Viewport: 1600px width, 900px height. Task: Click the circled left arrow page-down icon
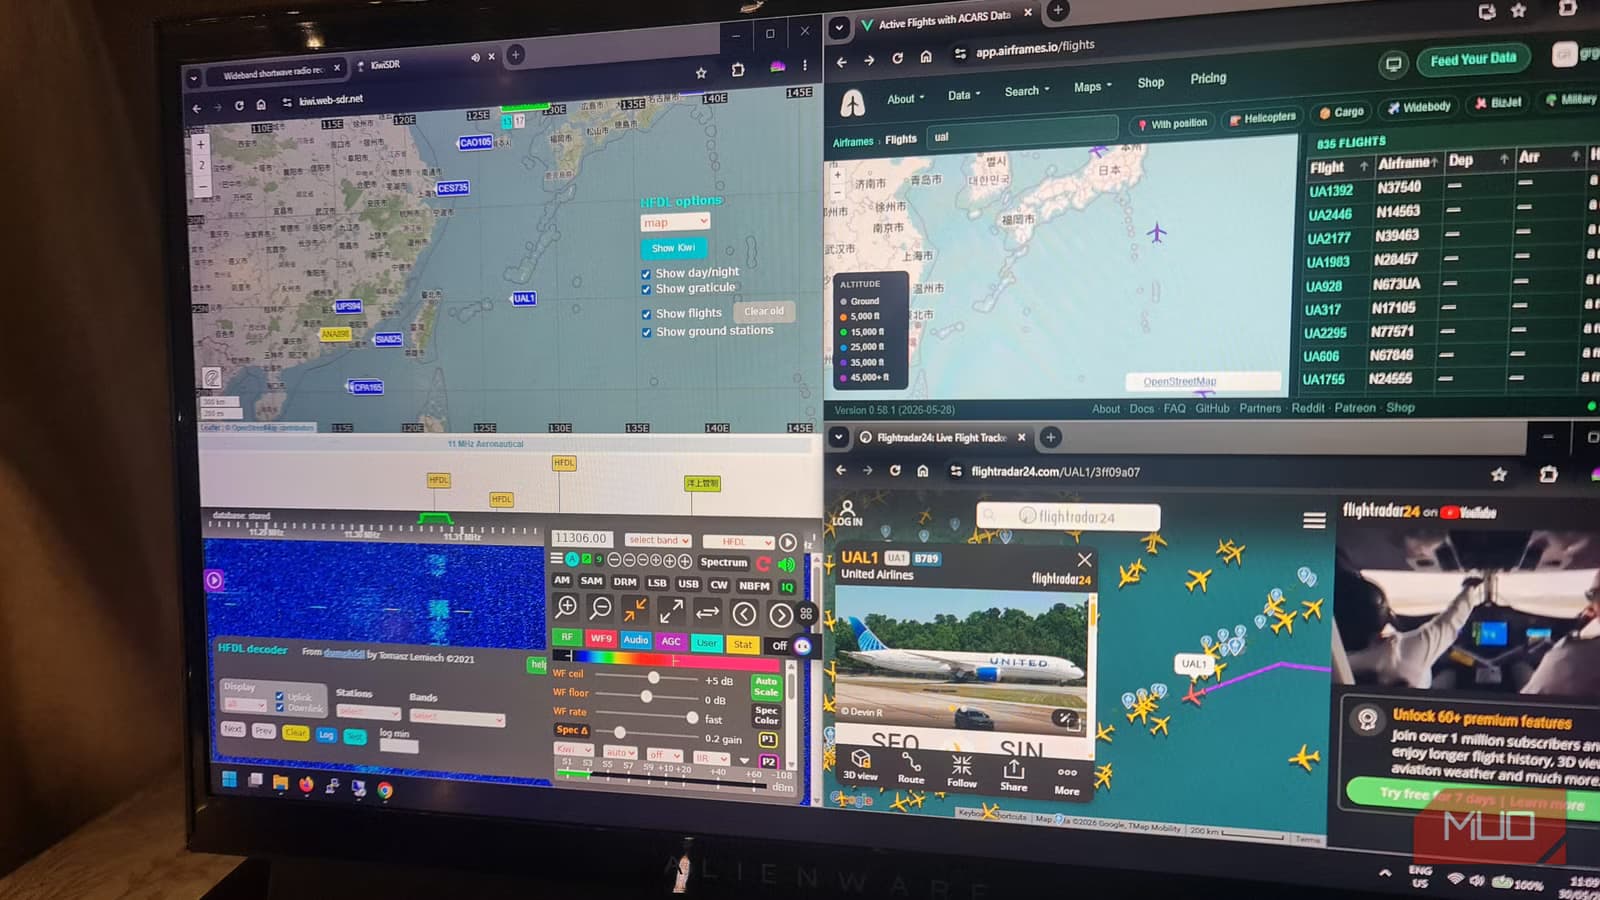[744, 613]
